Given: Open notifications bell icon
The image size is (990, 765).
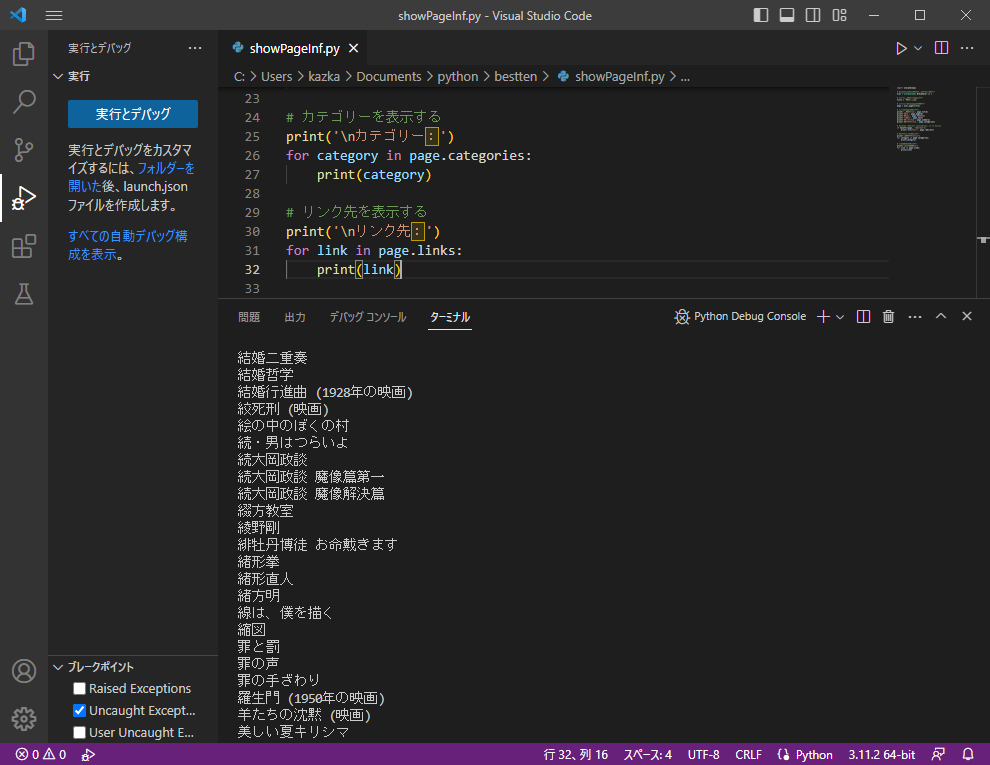Looking at the screenshot, I should [967, 754].
